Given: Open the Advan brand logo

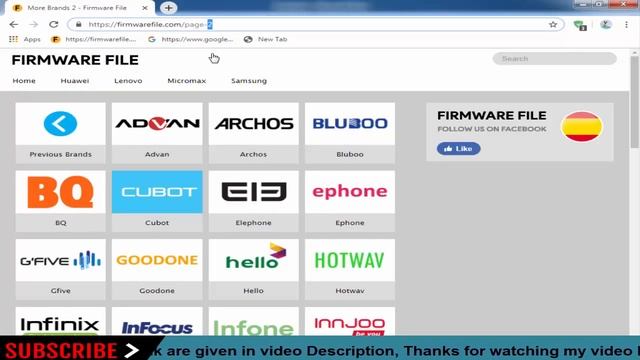Looking at the screenshot, I should [157, 124].
